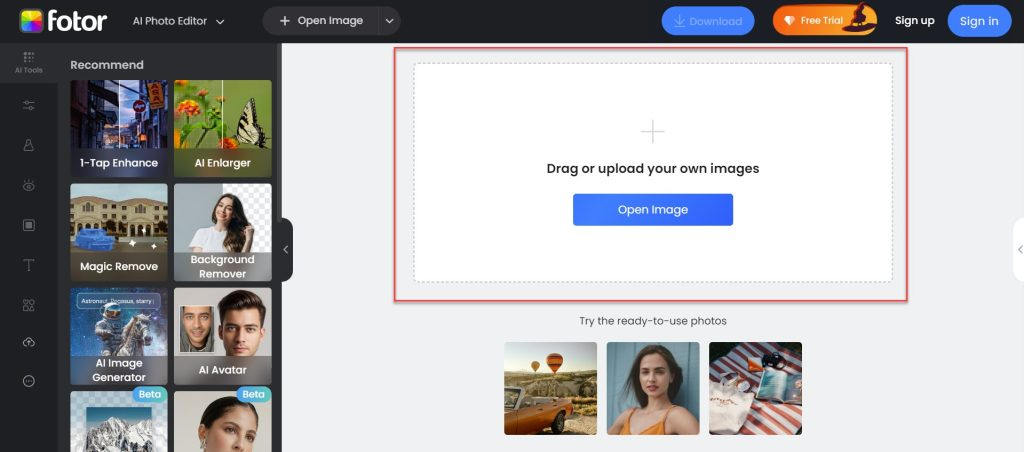Viewport: 1024px width, 452px height.
Task: Click the Sign up link
Action: pos(914,21)
